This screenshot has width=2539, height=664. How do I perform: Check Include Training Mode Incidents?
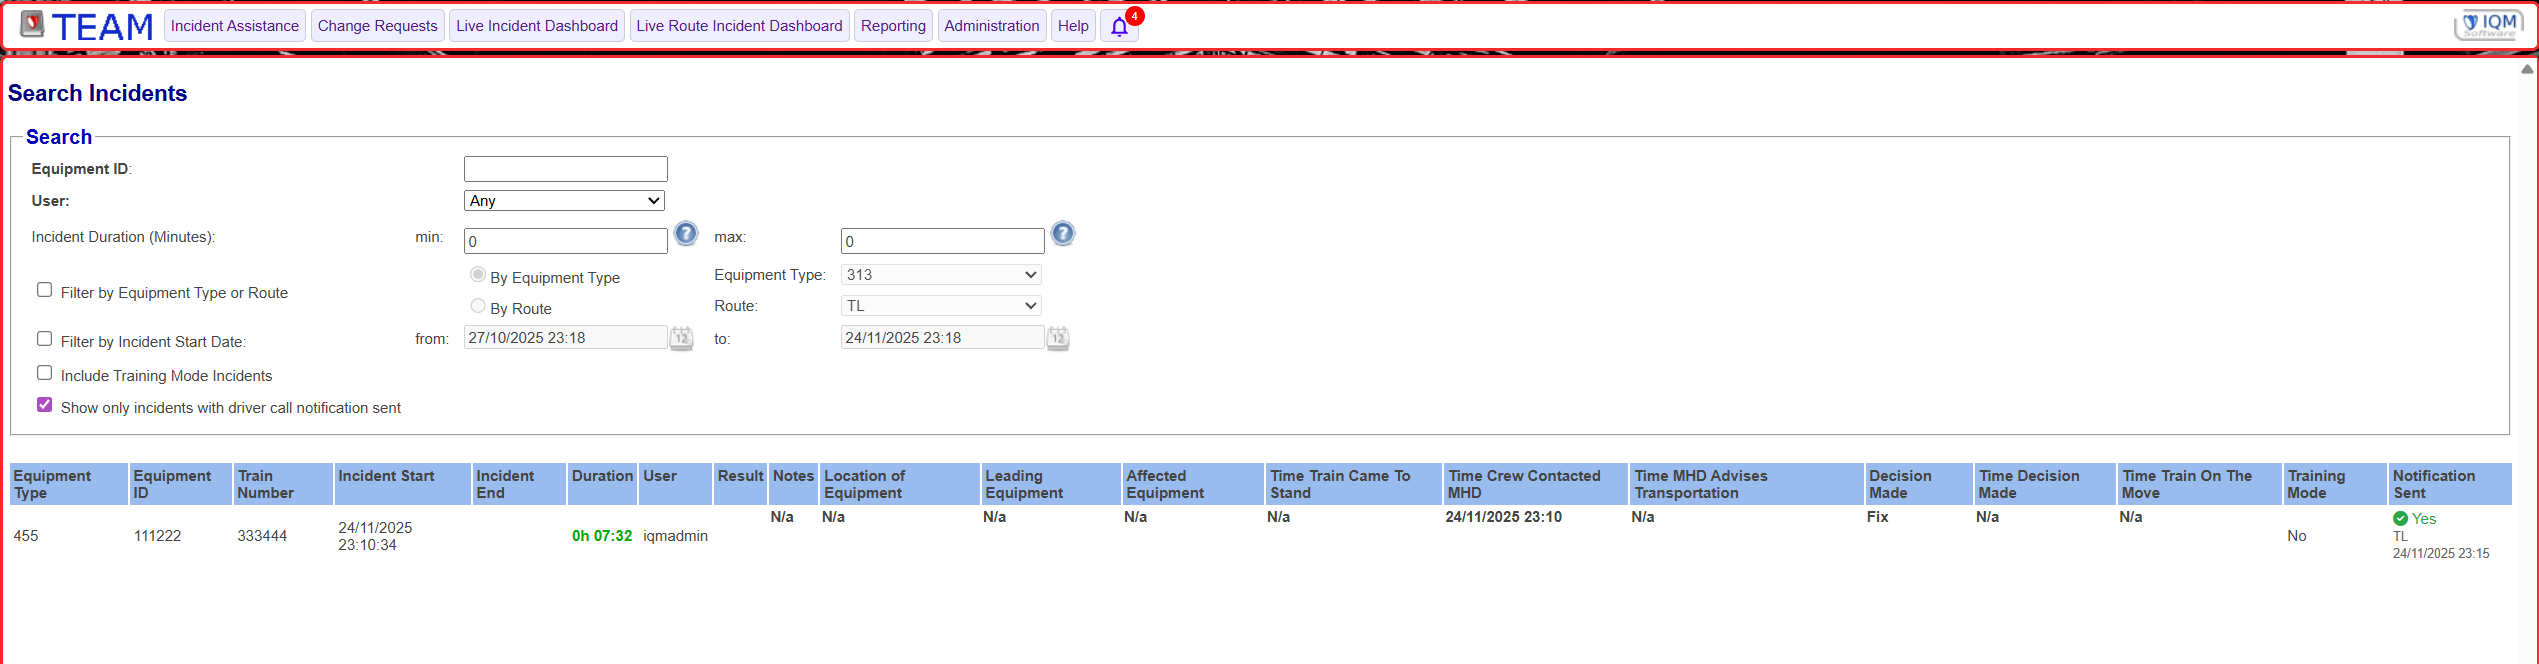[45, 373]
